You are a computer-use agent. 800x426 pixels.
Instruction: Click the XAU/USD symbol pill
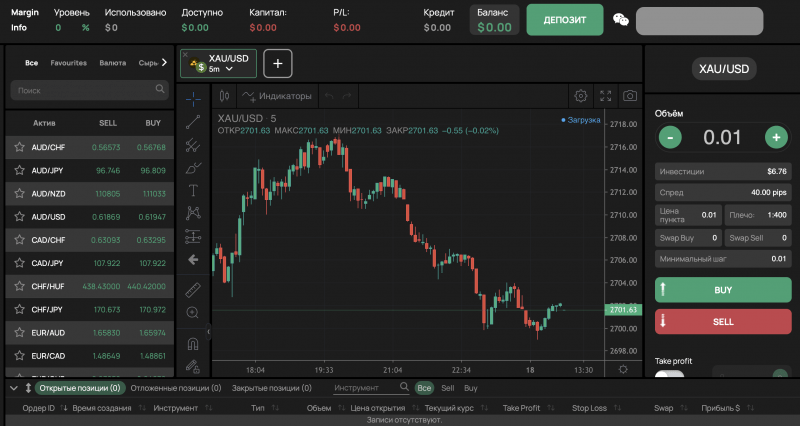pos(724,69)
